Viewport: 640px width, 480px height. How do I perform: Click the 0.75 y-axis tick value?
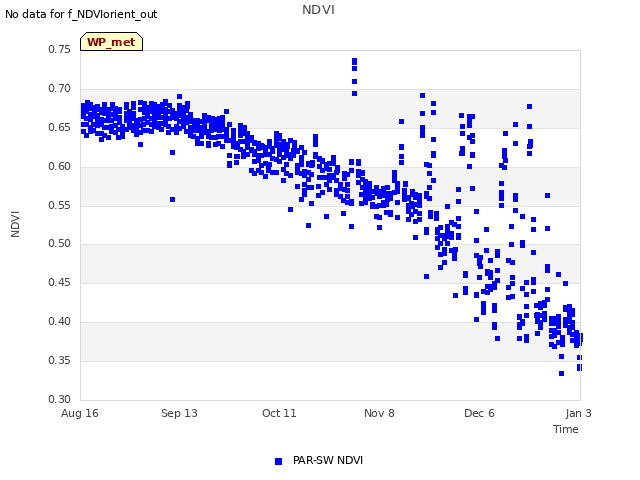click(60, 49)
